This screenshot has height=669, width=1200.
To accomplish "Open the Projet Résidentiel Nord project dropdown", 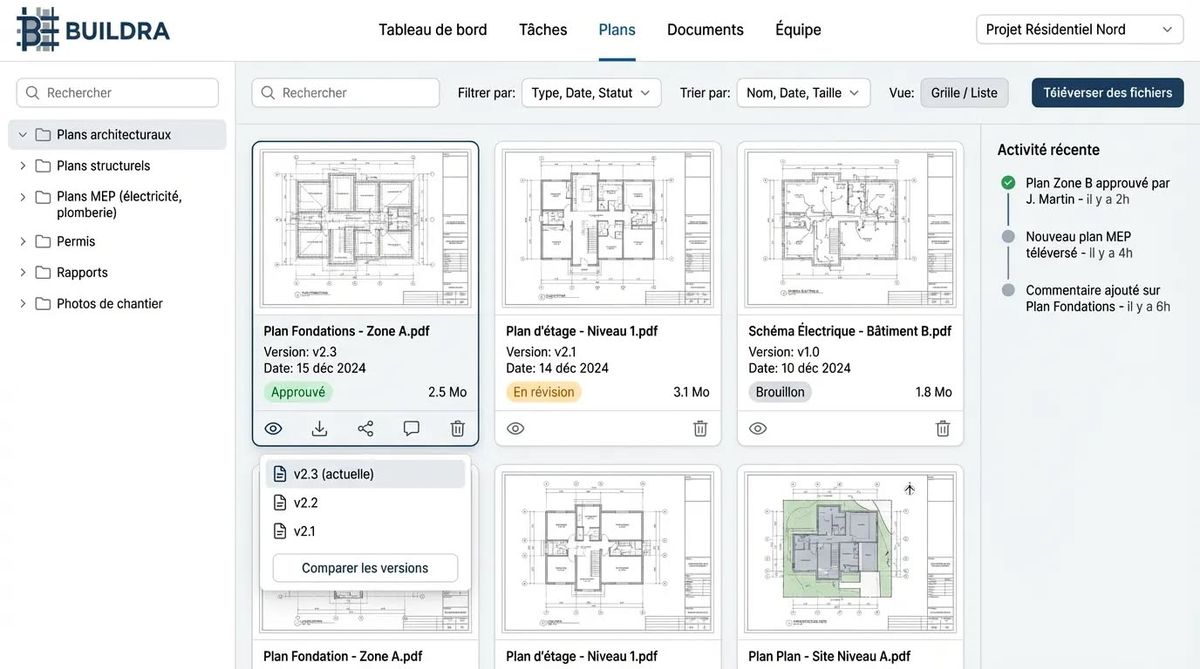I will point(1079,30).
